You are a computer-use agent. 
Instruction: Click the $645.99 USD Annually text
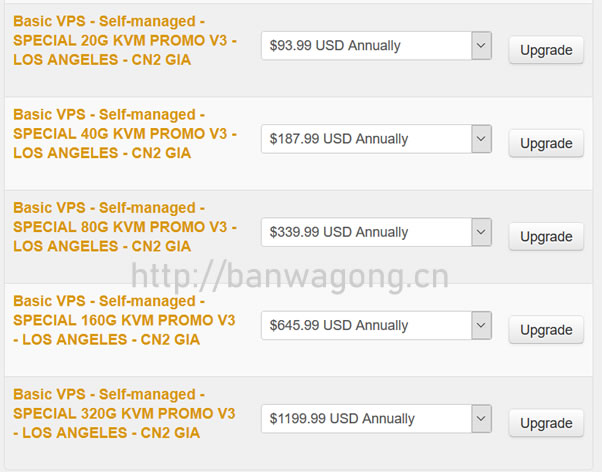pyautogui.click(x=339, y=325)
